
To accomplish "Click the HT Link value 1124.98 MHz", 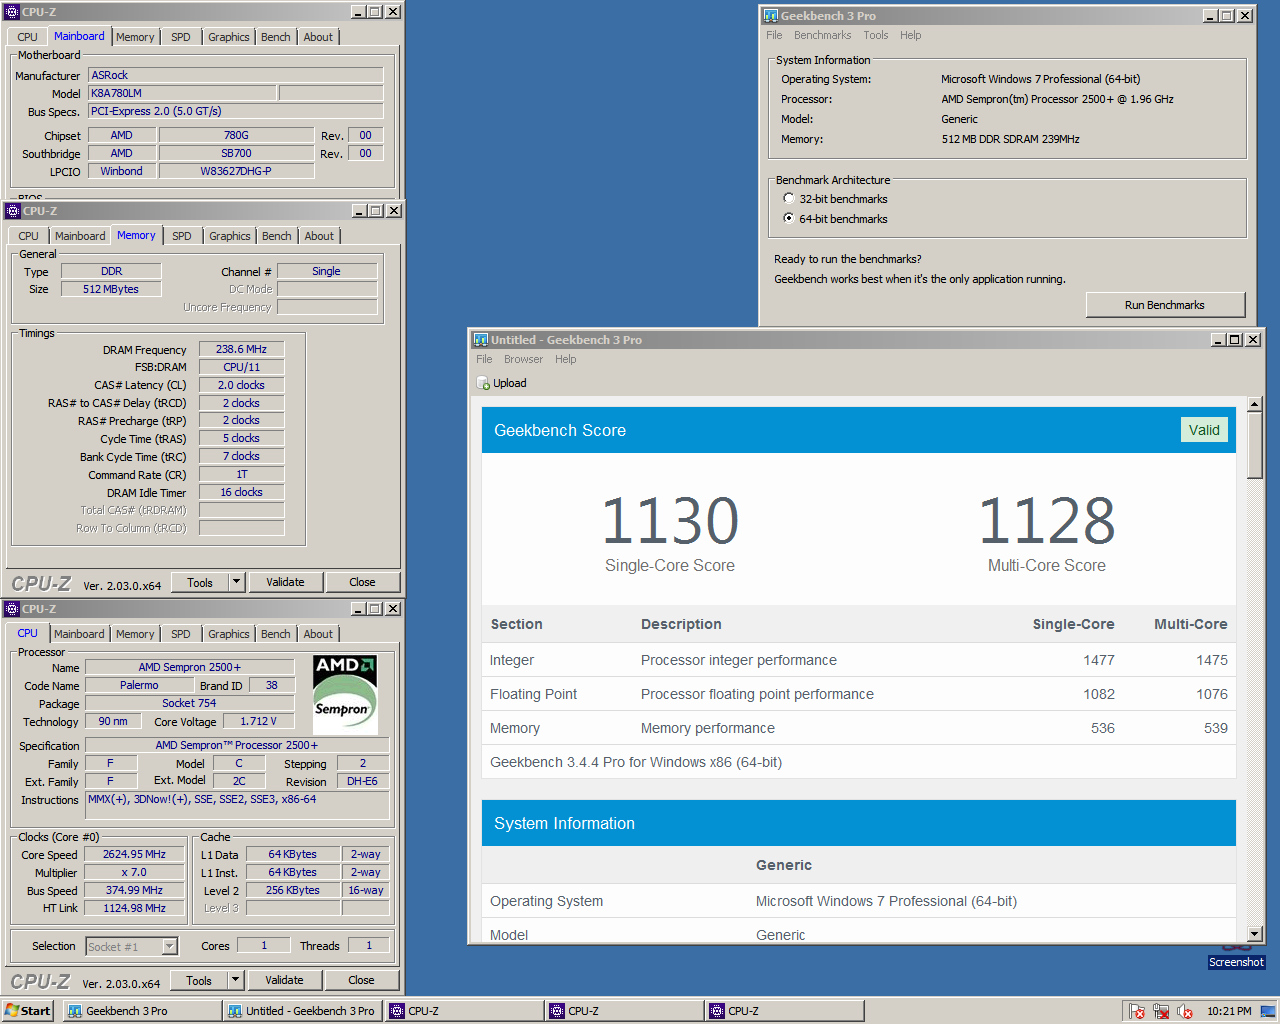I will tap(134, 908).
